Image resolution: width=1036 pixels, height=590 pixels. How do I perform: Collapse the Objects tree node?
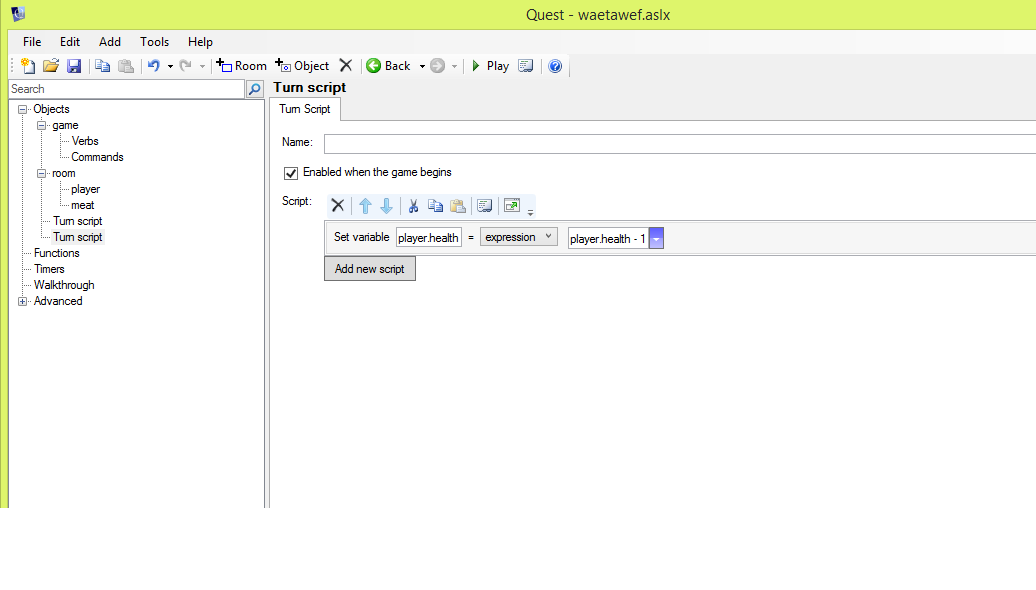(x=23, y=109)
